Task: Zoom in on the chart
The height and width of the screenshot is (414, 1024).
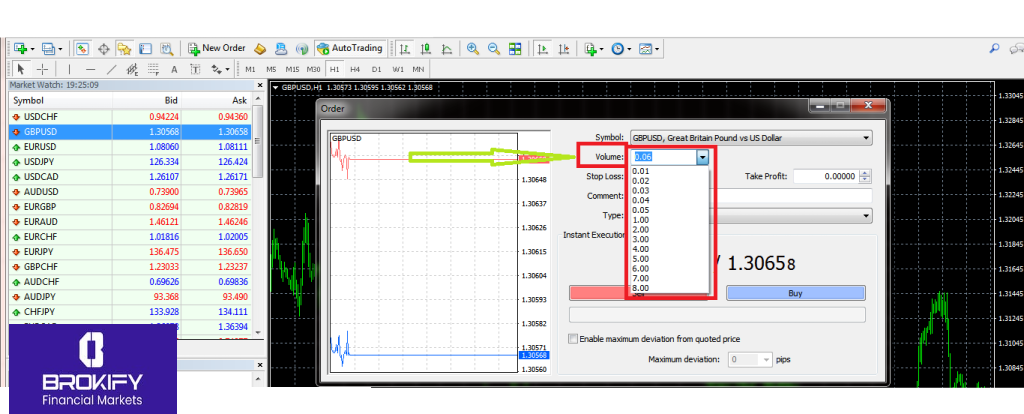Action: 472,48
